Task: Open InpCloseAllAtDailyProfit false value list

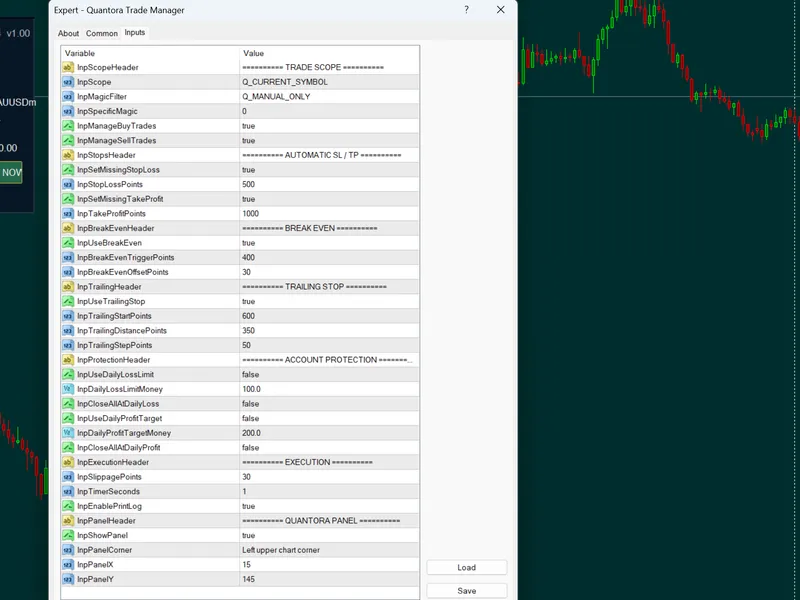Action: click(330, 447)
